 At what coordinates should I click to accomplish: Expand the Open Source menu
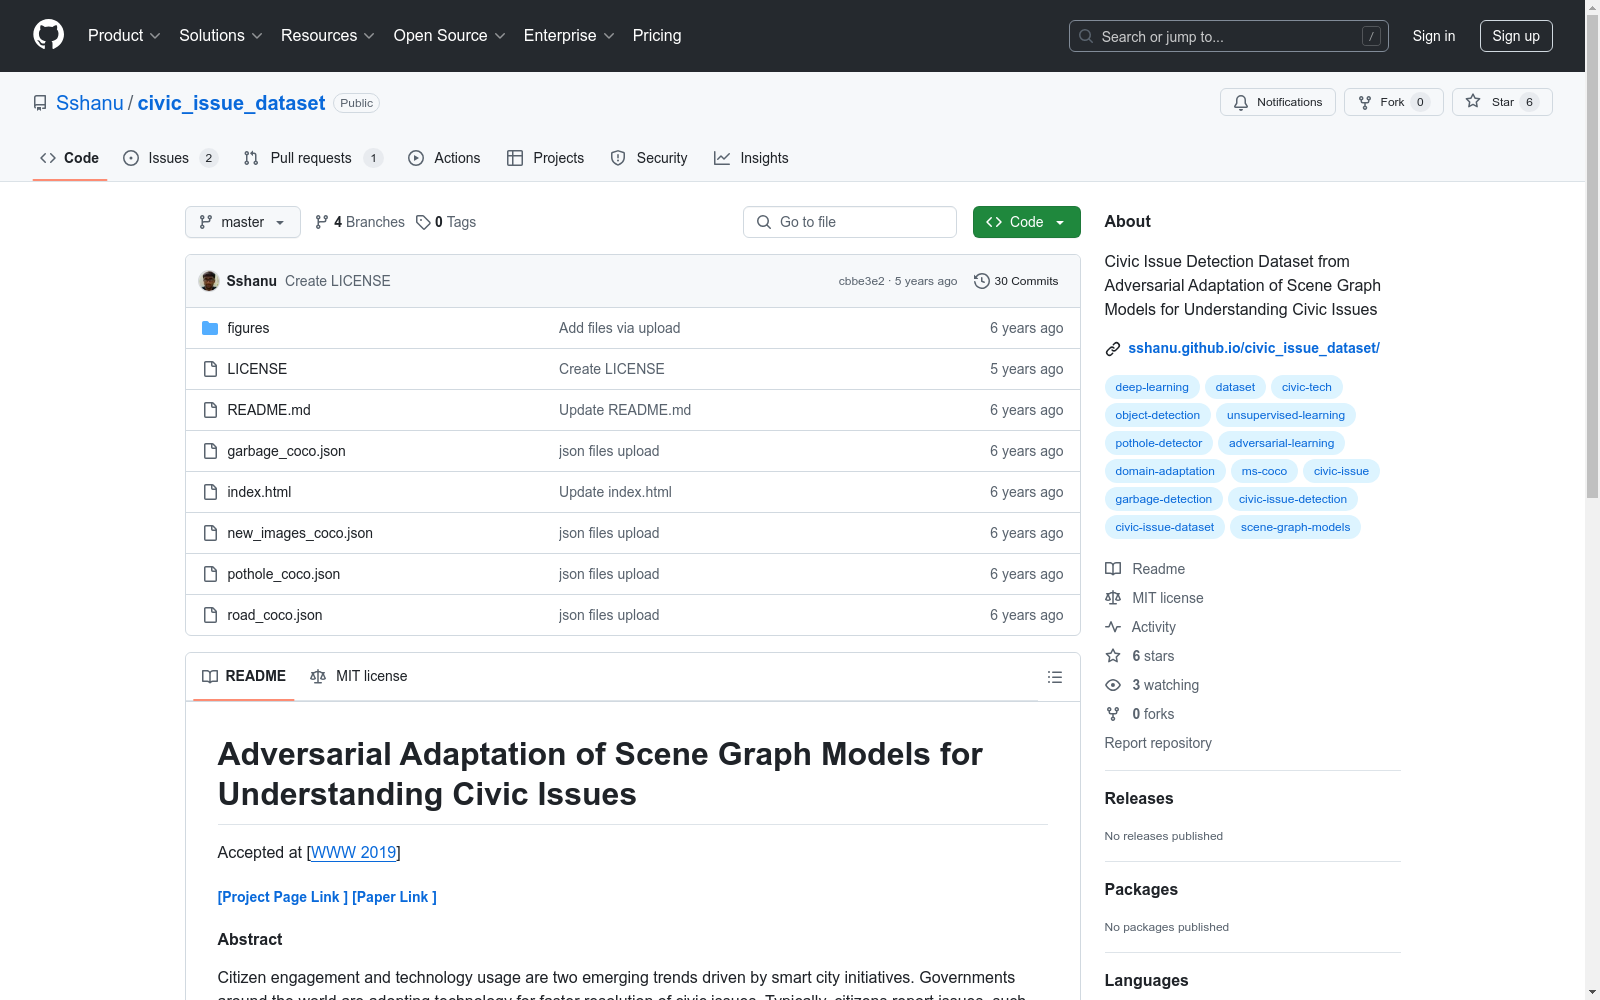click(449, 35)
